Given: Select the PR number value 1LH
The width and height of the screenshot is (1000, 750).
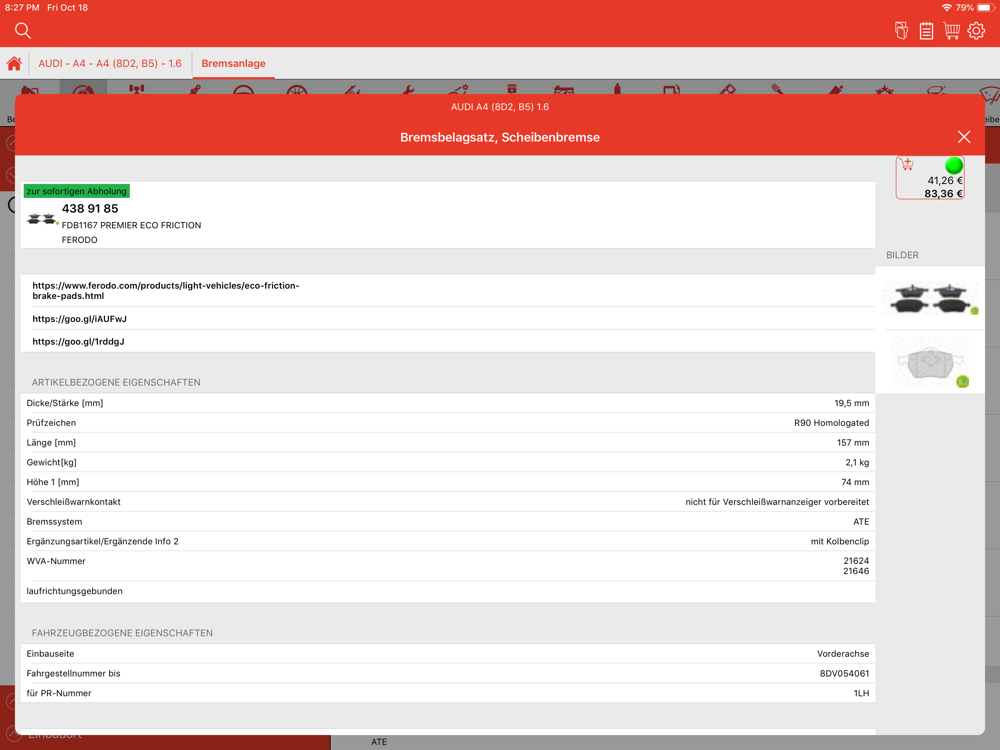Looking at the screenshot, I should coord(862,693).
